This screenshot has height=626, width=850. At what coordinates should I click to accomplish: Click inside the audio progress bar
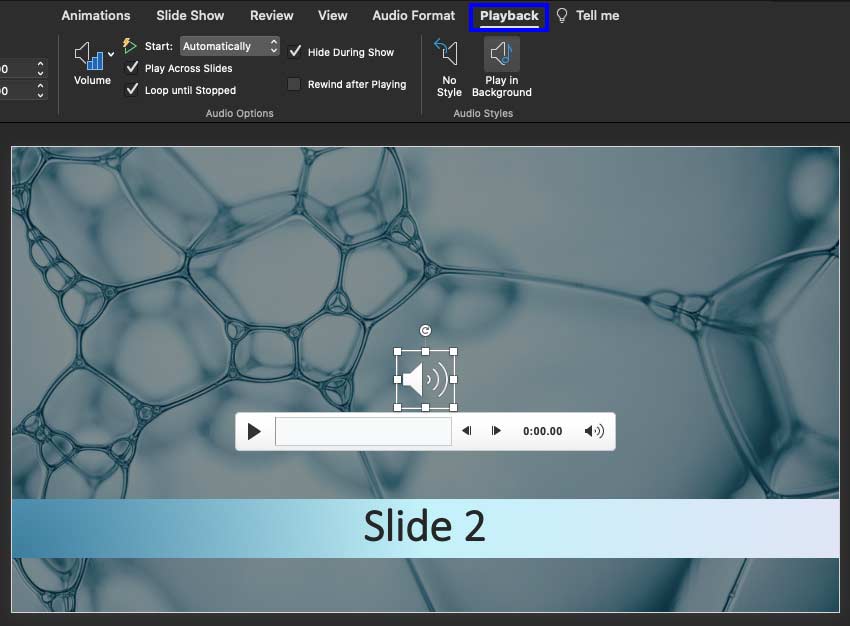[363, 430]
